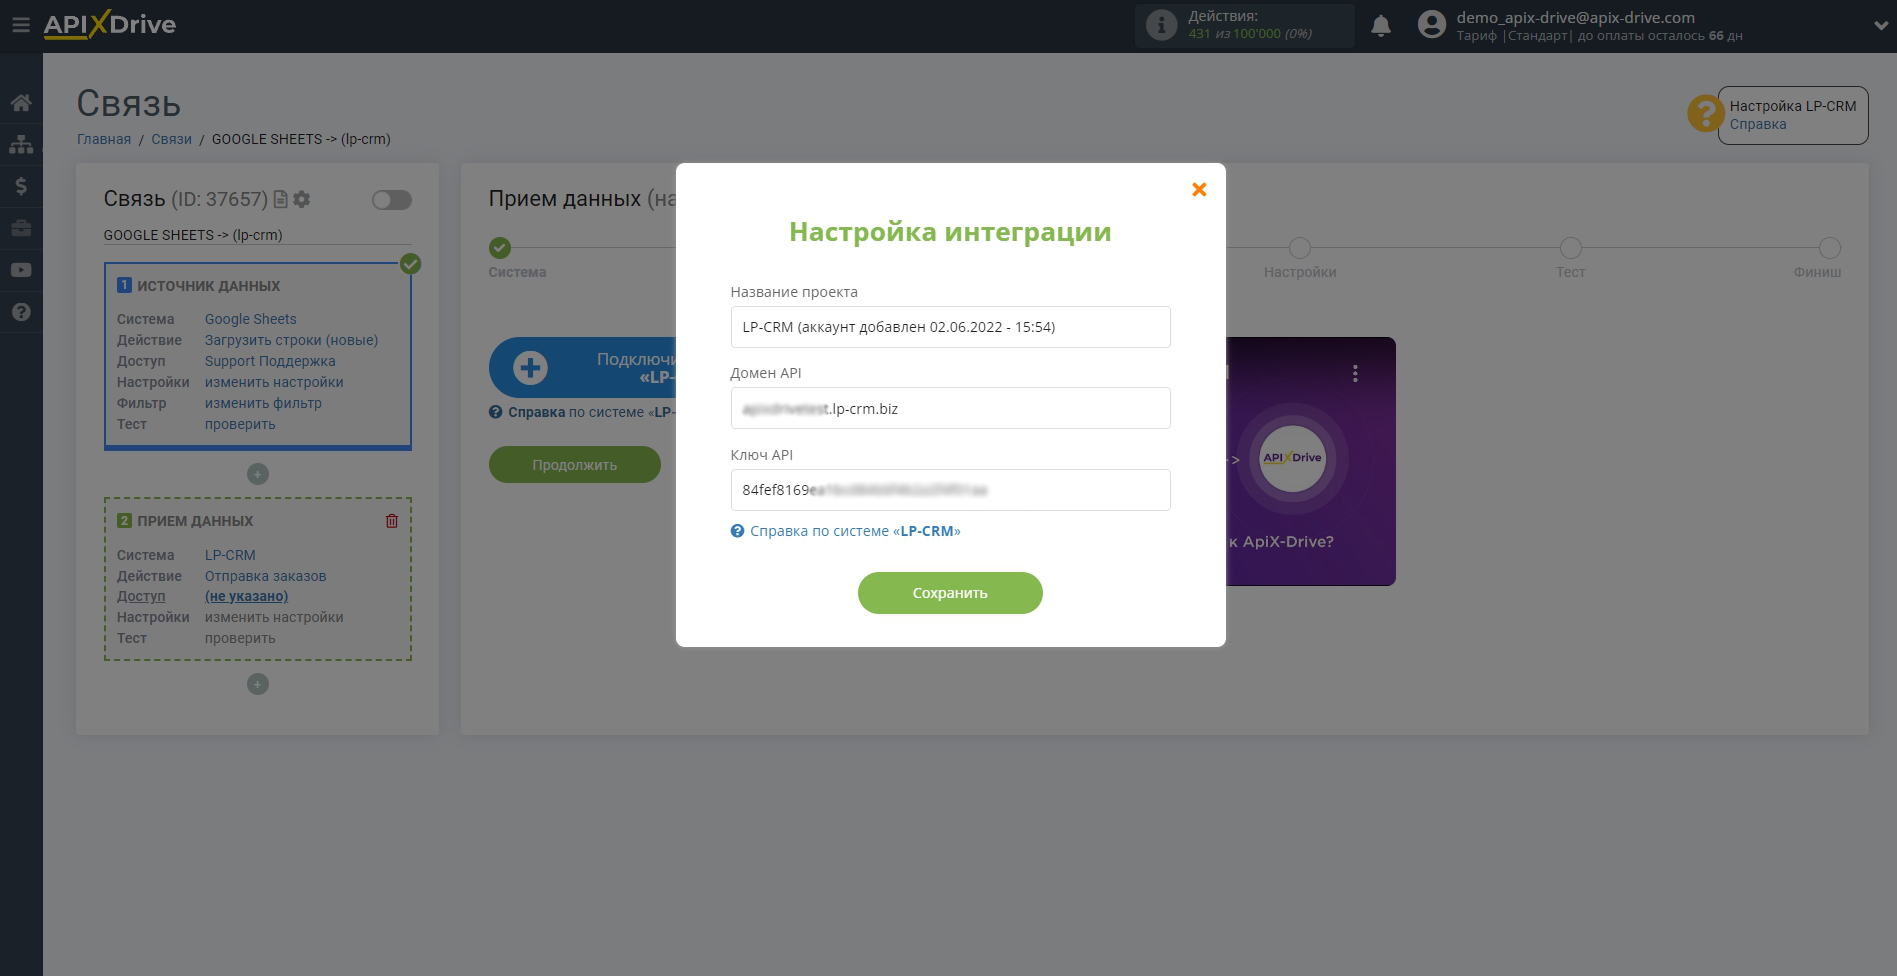Click the Сохранить button

950,593
